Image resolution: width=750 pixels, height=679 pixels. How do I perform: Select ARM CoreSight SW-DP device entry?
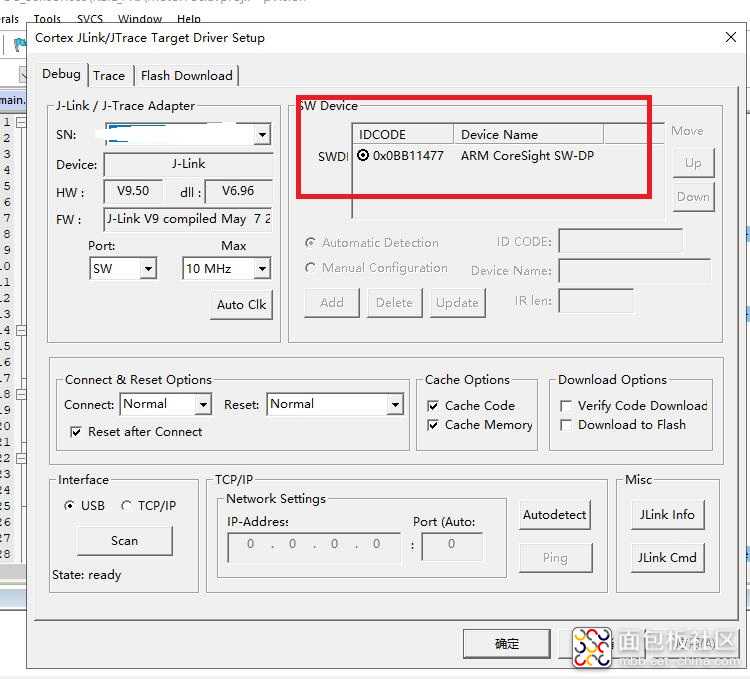tap(527, 155)
